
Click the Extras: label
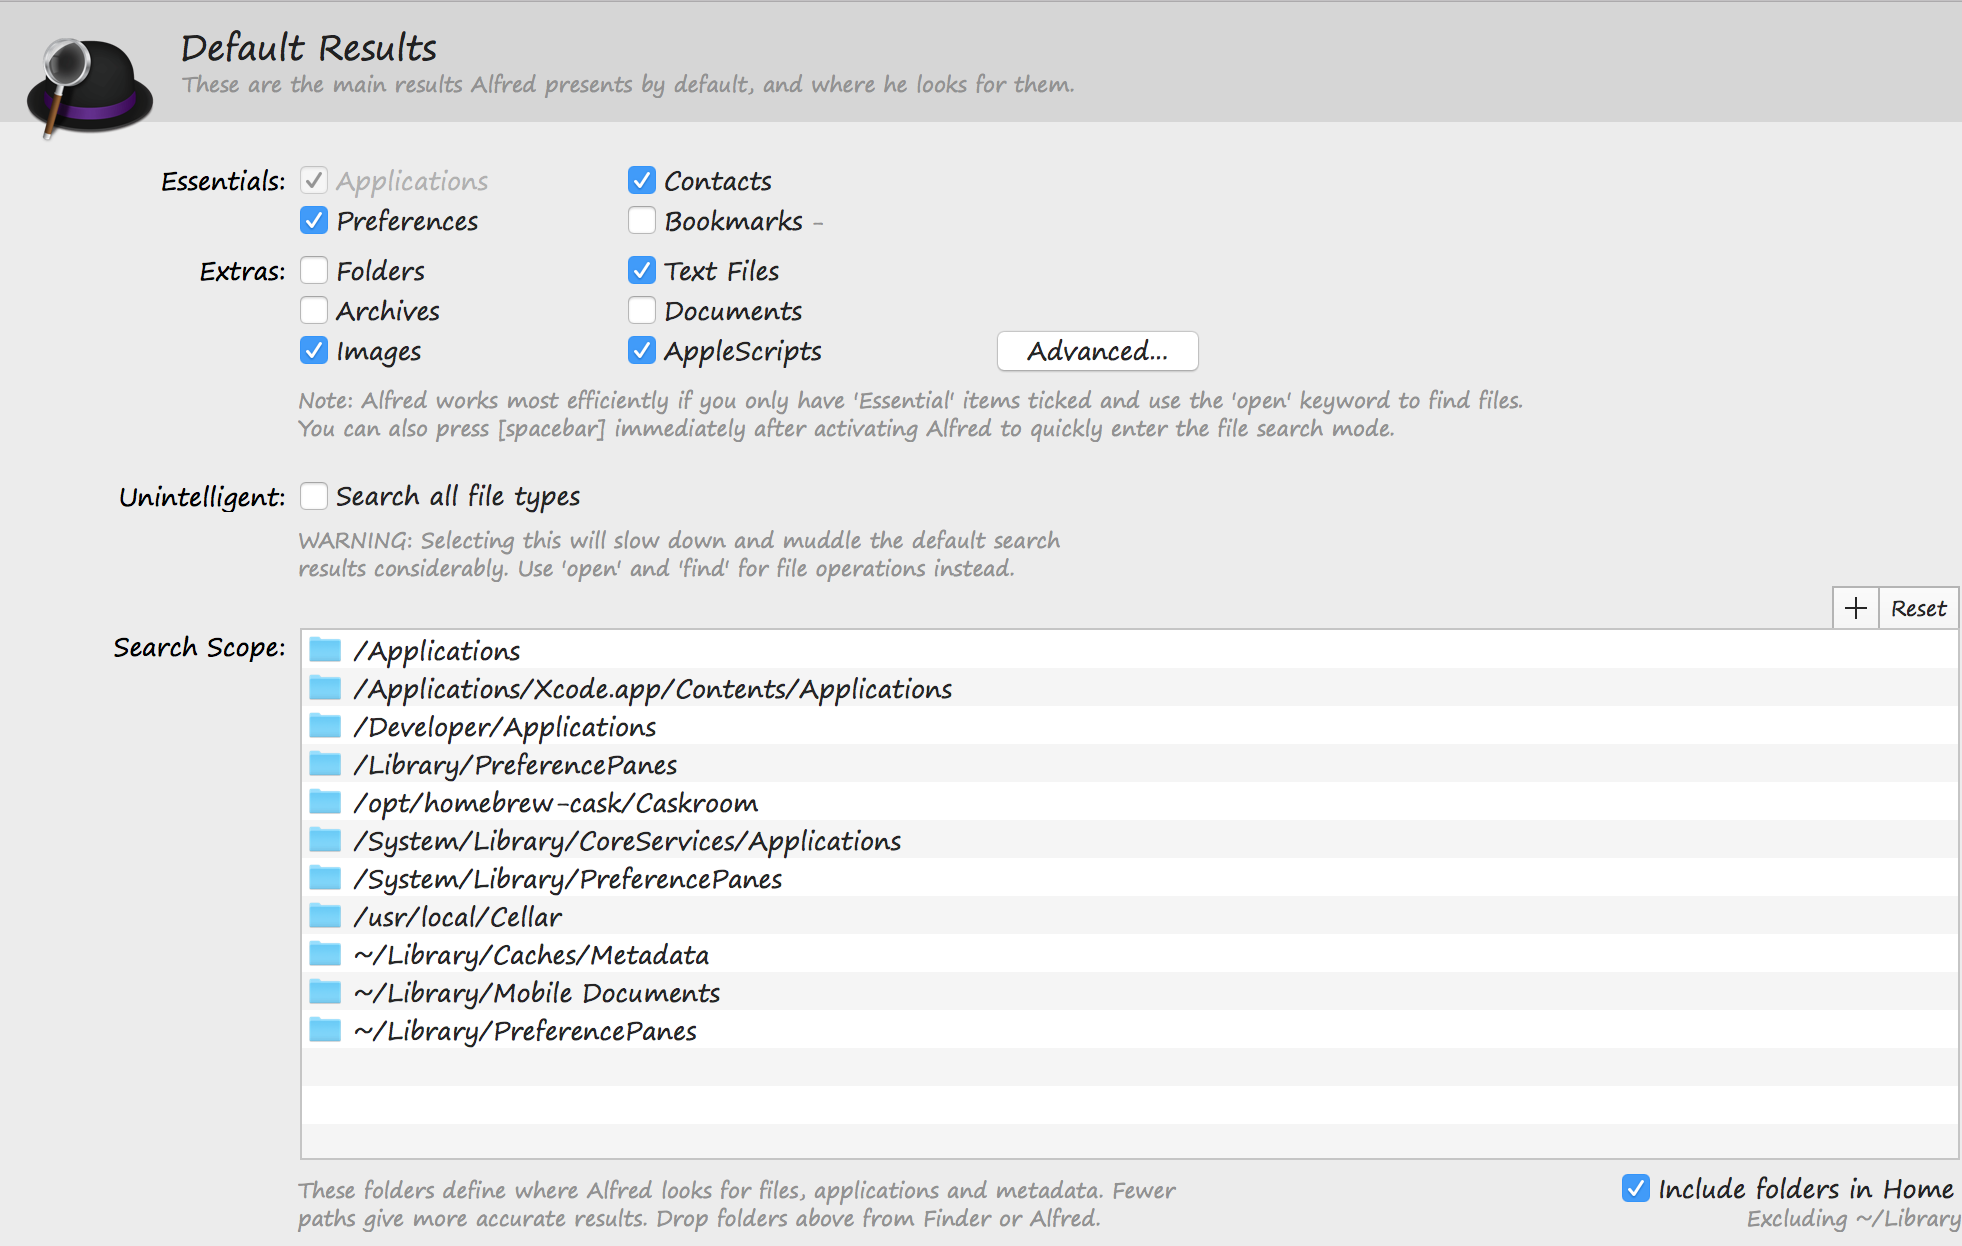click(x=242, y=271)
